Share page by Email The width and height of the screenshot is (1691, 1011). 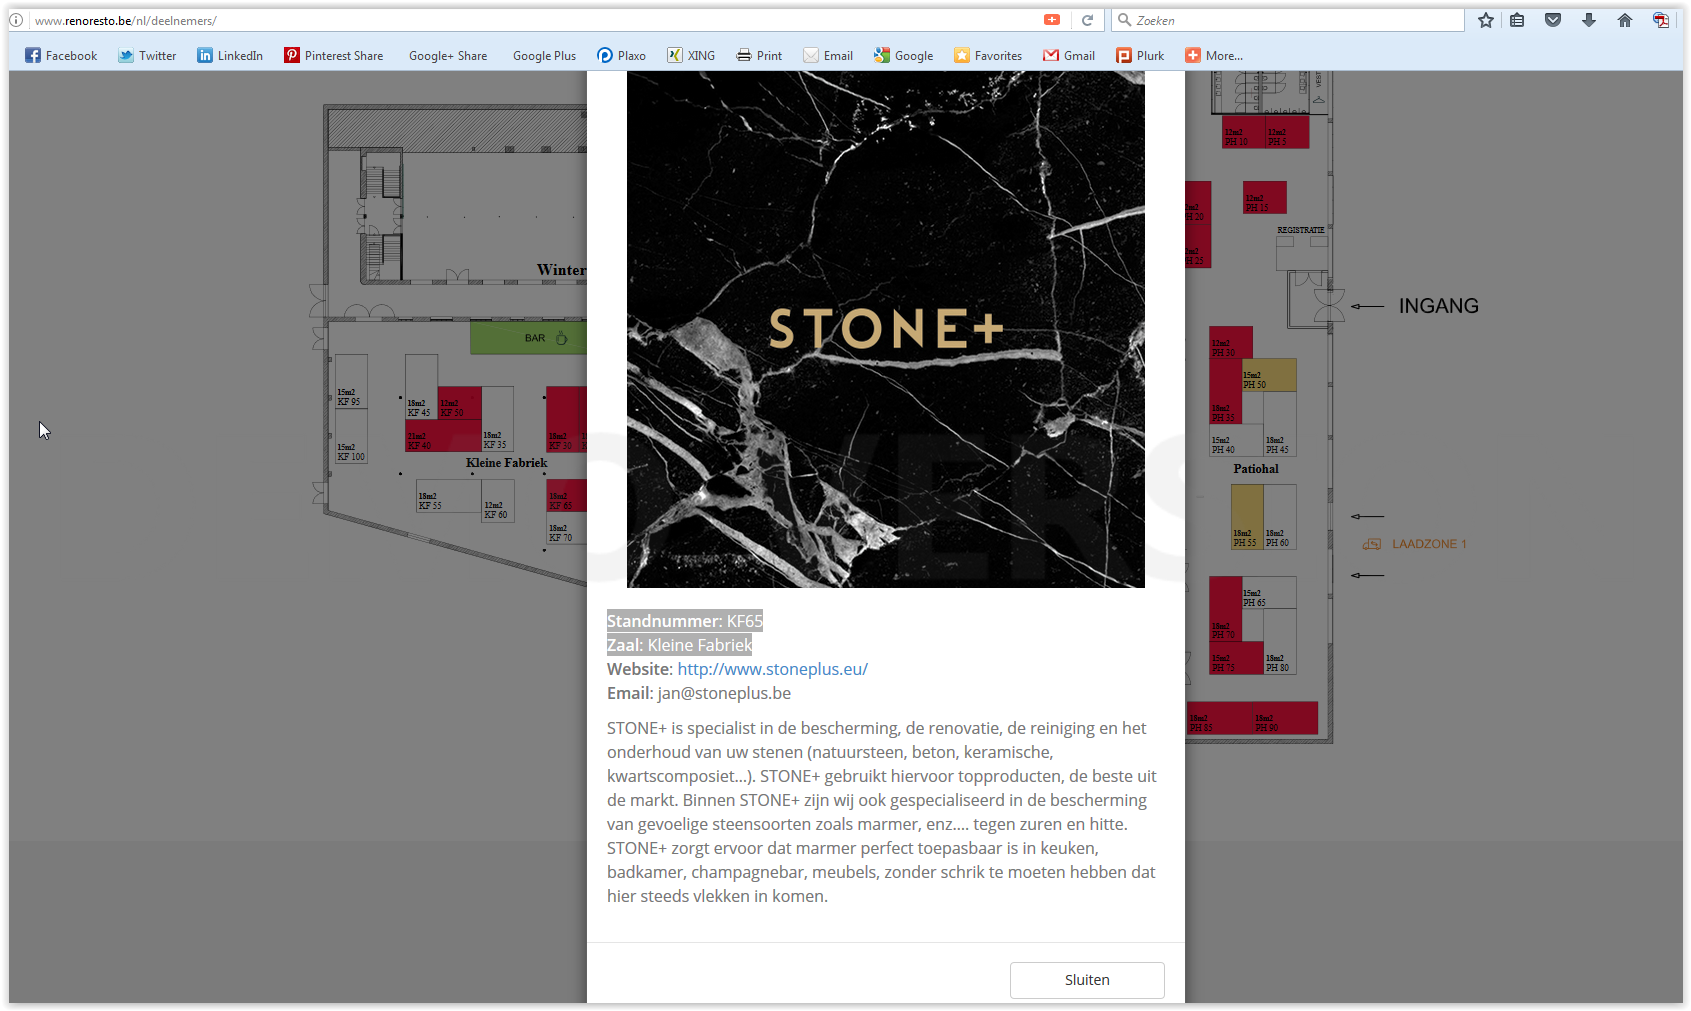tap(828, 56)
